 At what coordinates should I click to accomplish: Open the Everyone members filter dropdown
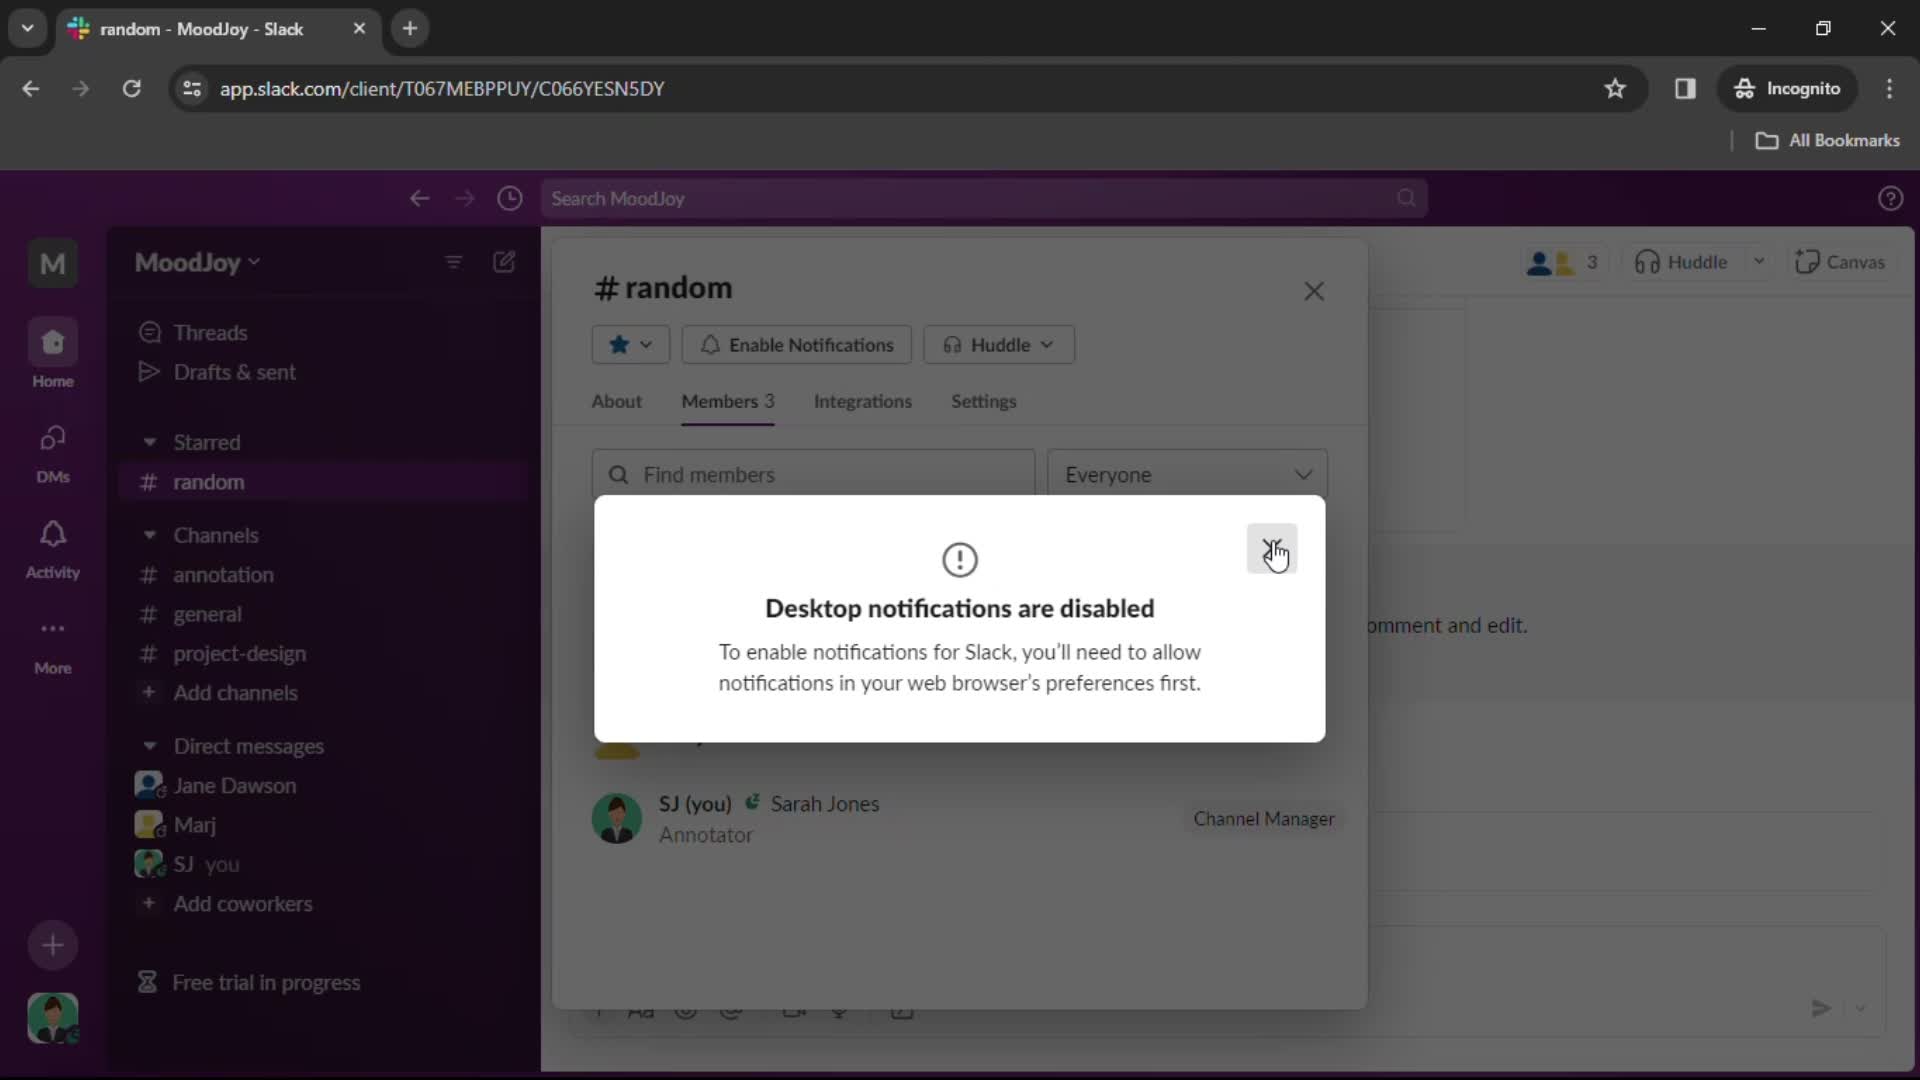click(x=1186, y=475)
